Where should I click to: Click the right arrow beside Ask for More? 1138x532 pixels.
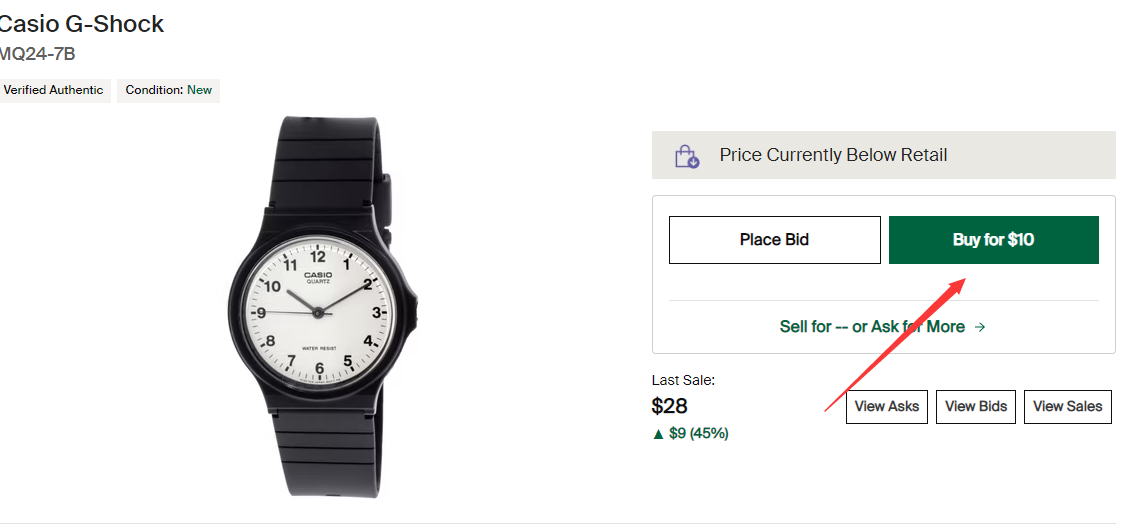[980, 327]
